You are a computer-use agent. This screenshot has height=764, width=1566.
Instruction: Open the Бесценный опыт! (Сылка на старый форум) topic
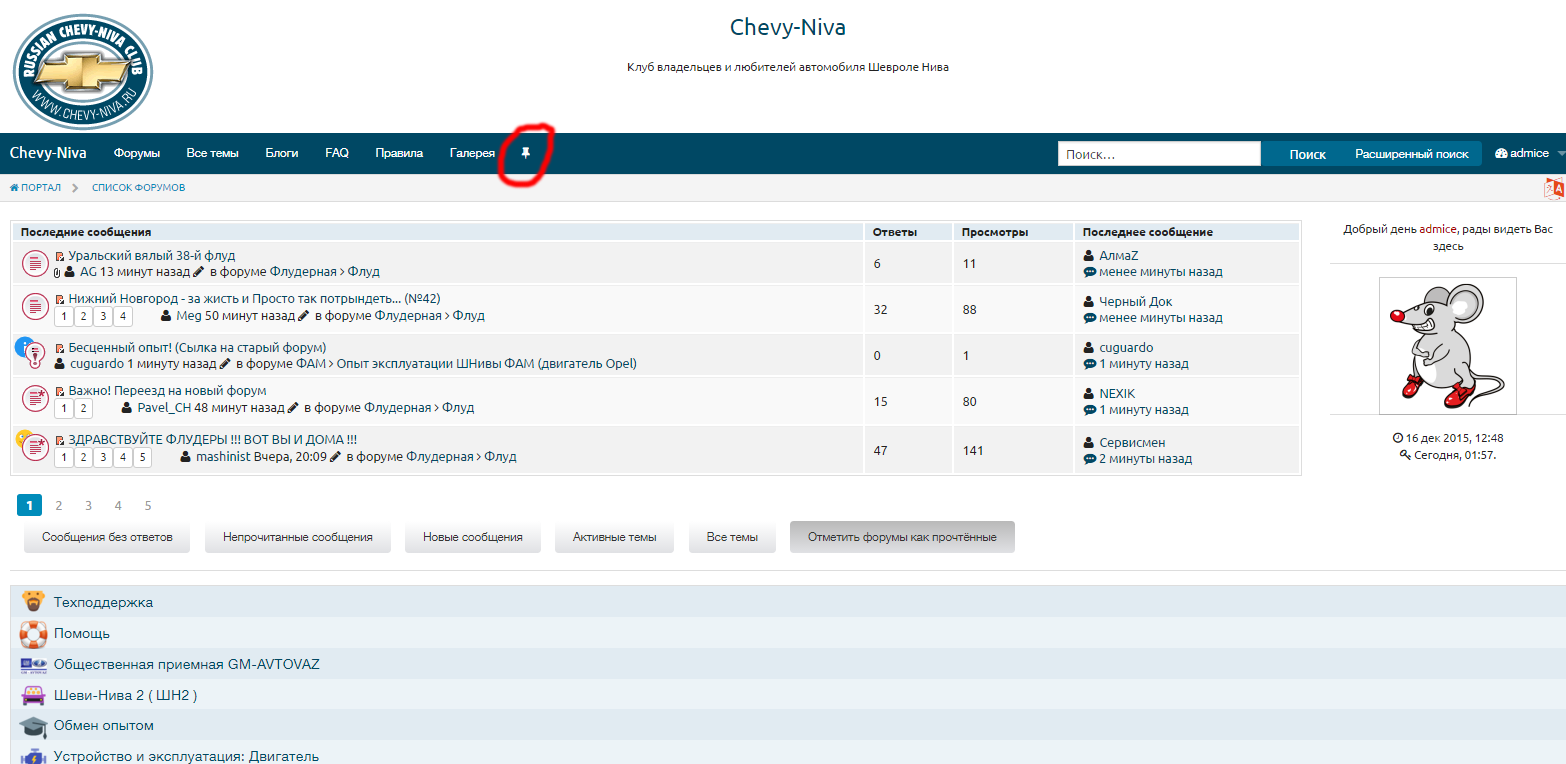point(198,348)
